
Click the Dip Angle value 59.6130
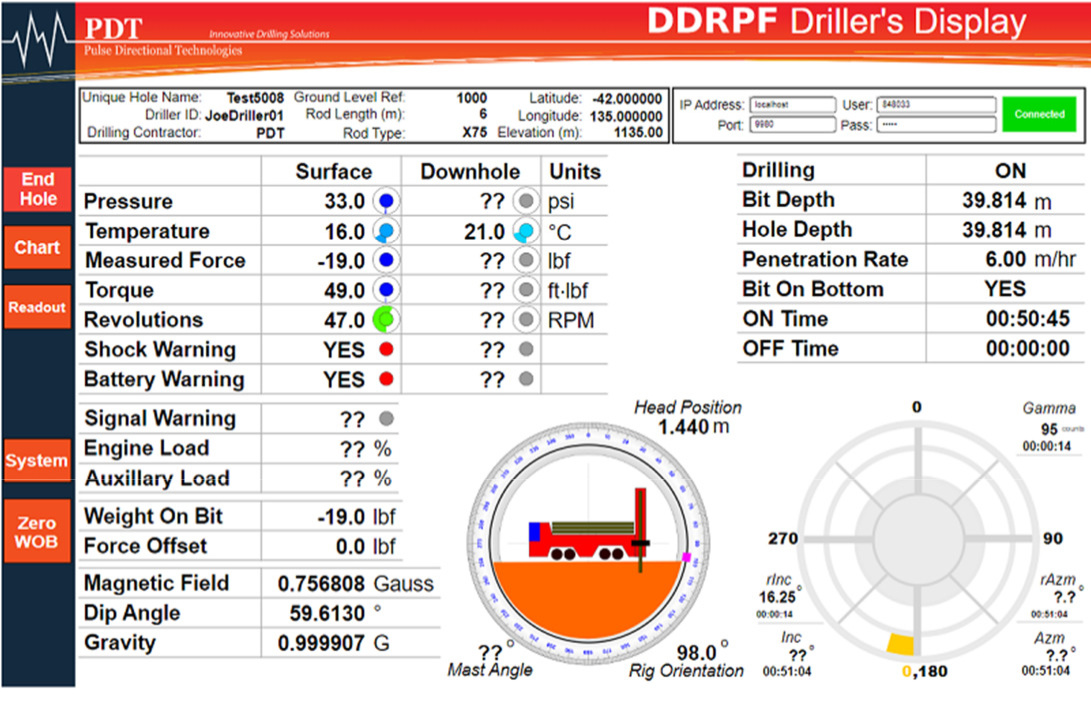[x=327, y=614]
